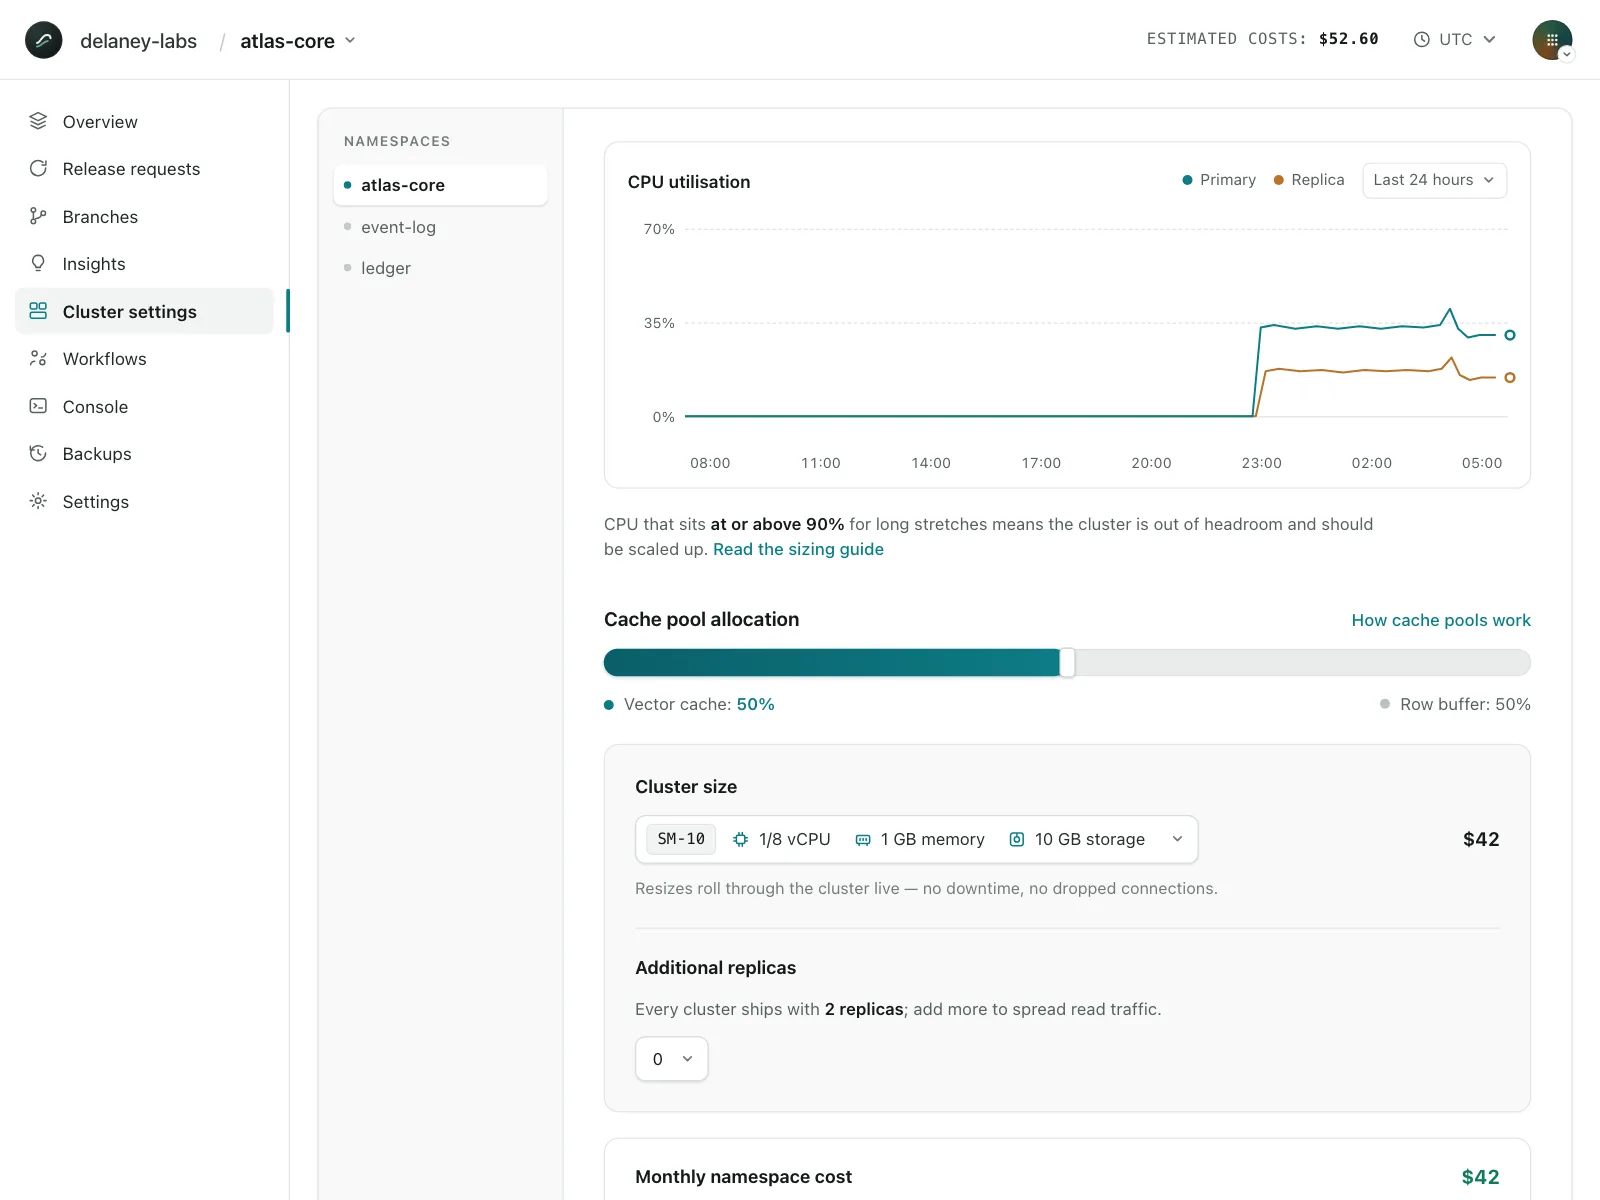Open the Last 24 hours range dropdown
The image size is (1600, 1200).
(1434, 180)
